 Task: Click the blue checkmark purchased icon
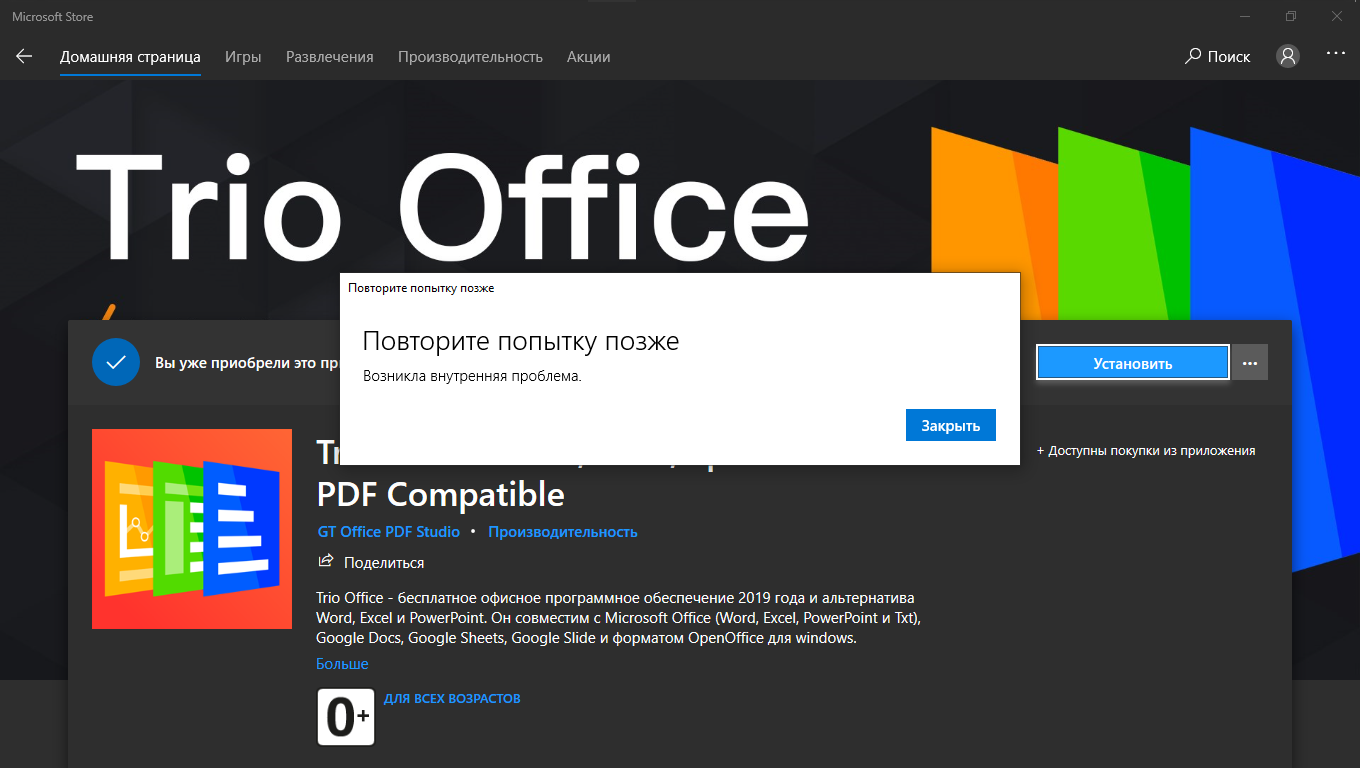(x=116, y=362)
